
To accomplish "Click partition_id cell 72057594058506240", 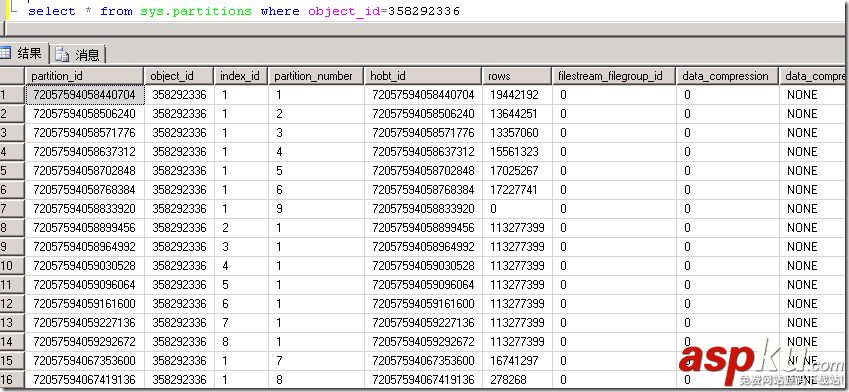I will (84, 114).
